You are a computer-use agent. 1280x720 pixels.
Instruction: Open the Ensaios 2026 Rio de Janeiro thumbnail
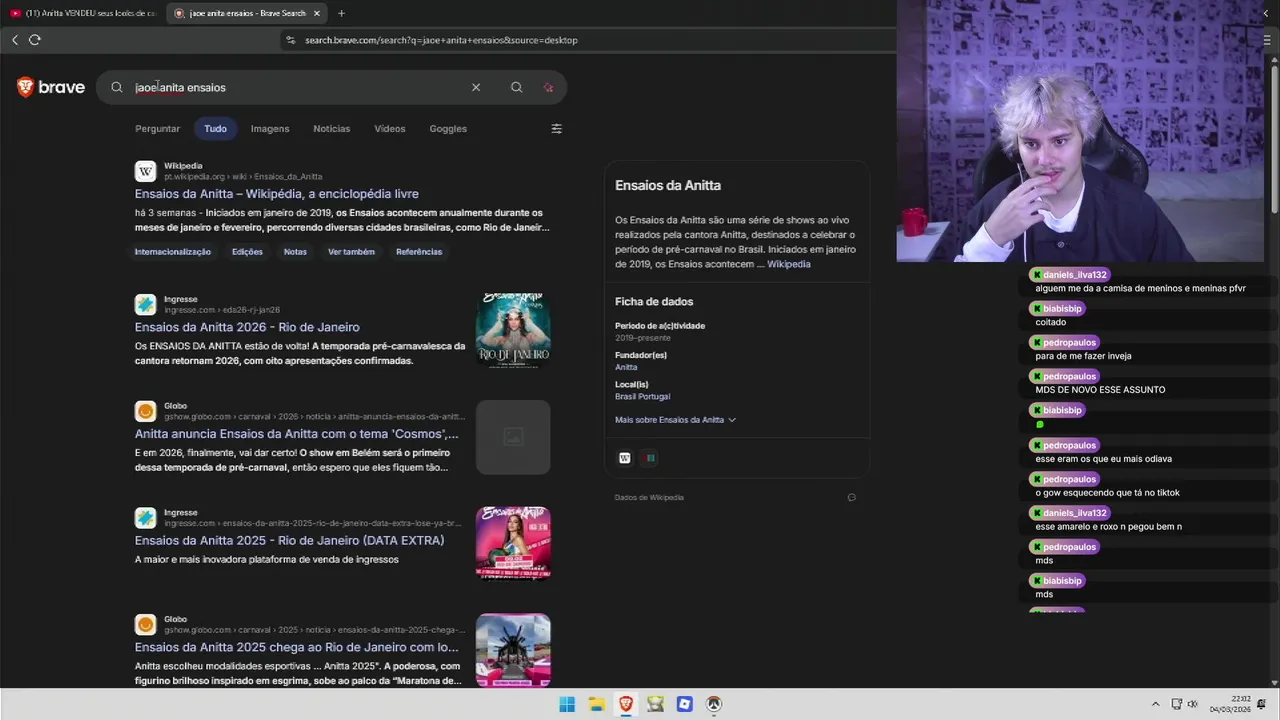click(x=513, y=330)
